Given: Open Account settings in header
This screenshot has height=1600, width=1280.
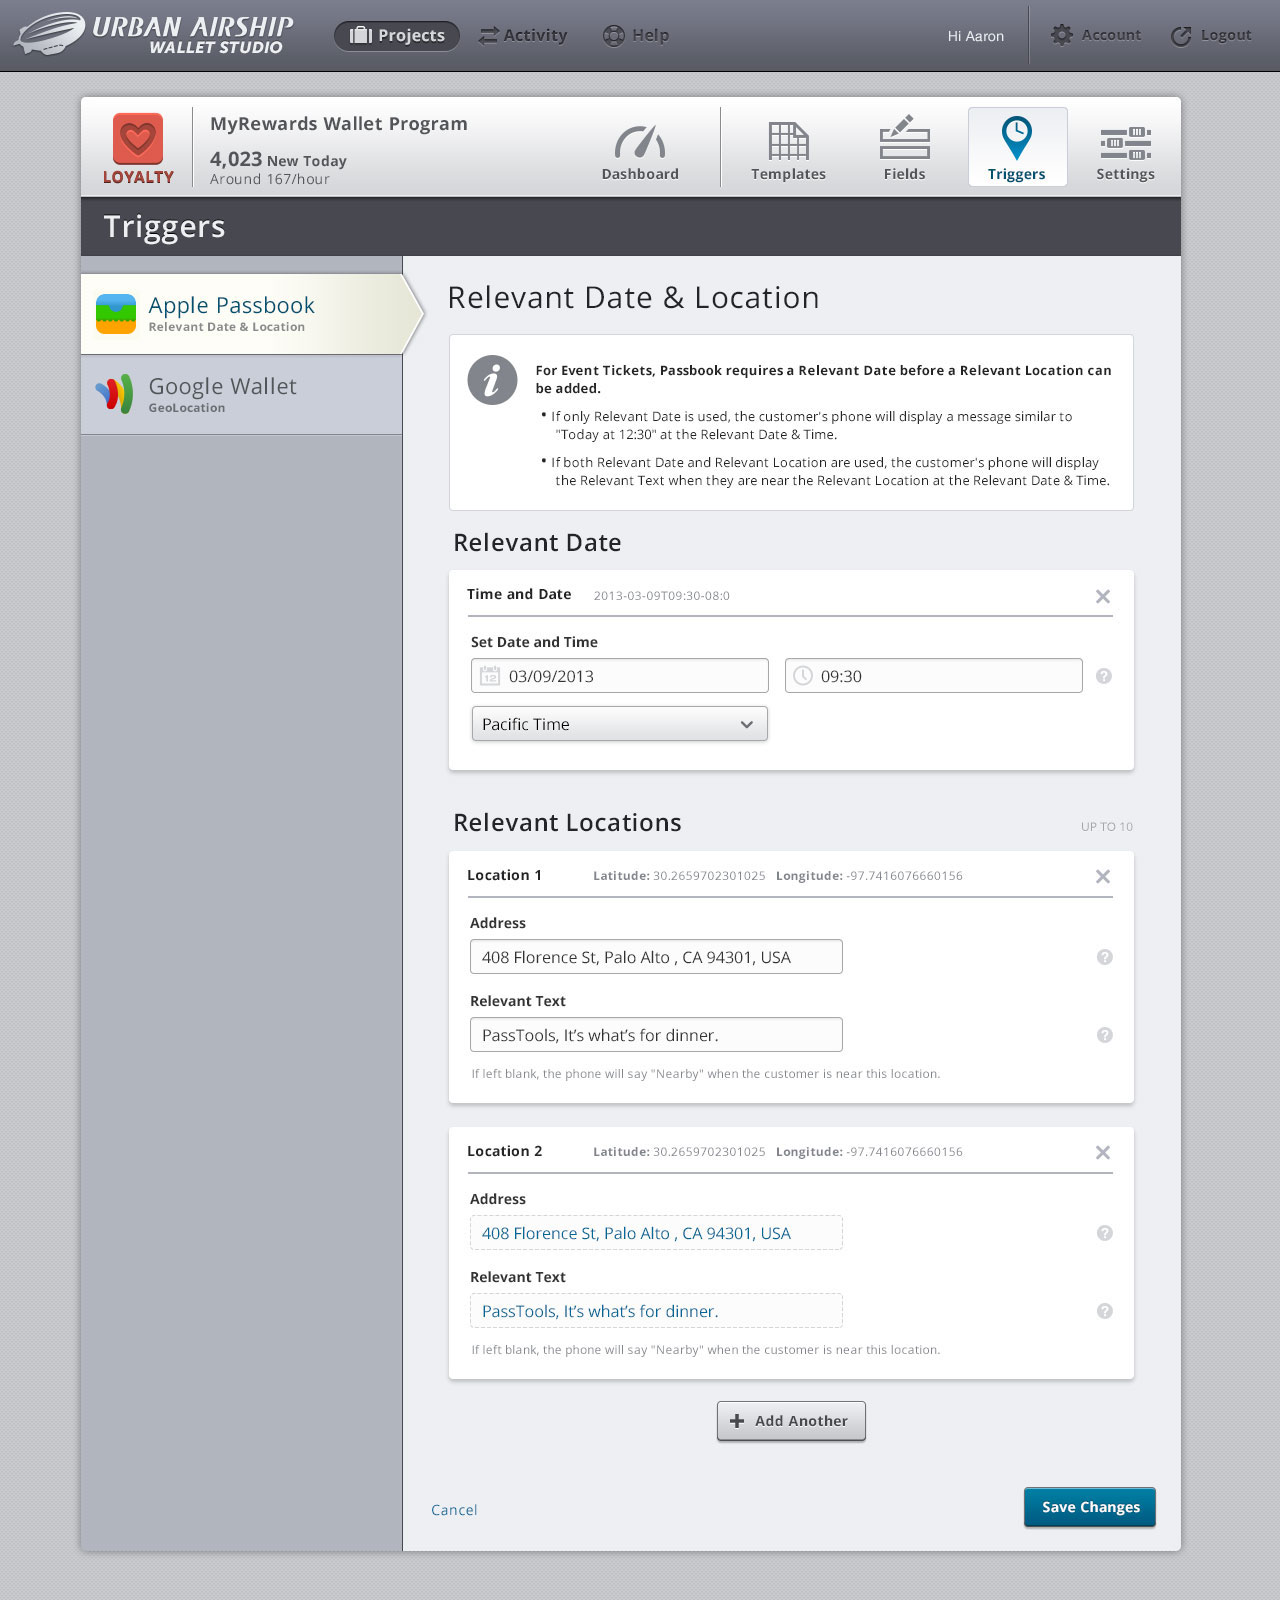Looking at the screenshot, I should 1095,35.
